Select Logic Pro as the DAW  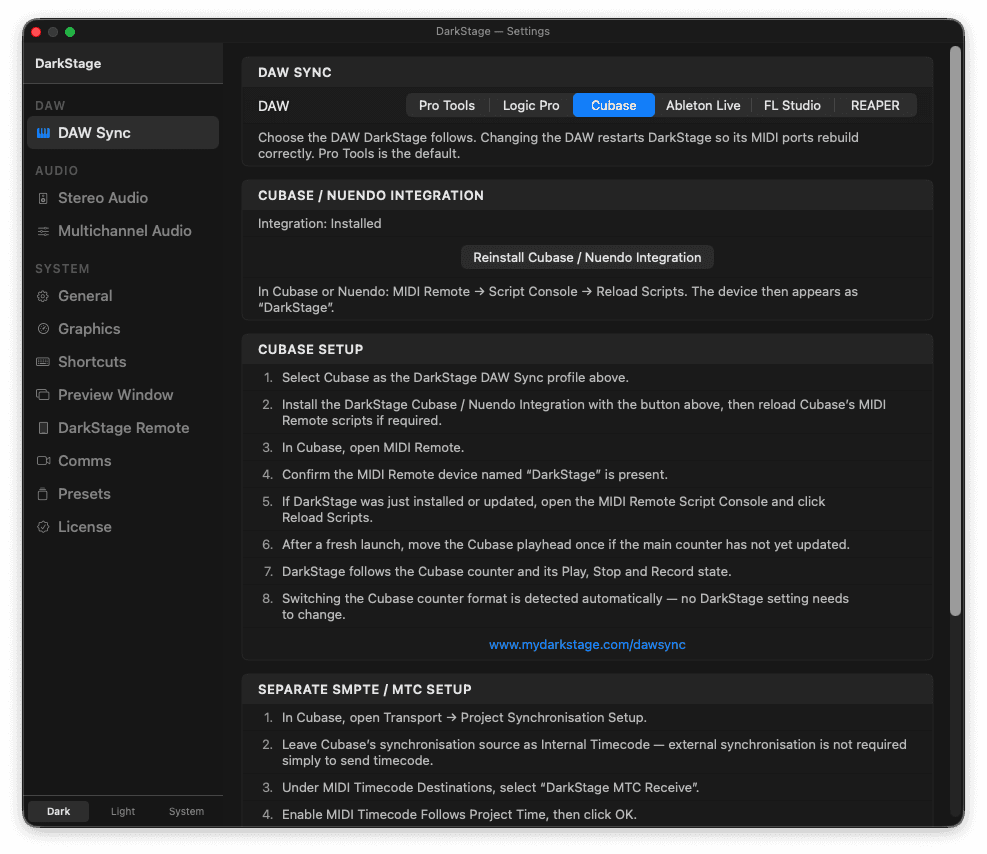coord(531,105)
